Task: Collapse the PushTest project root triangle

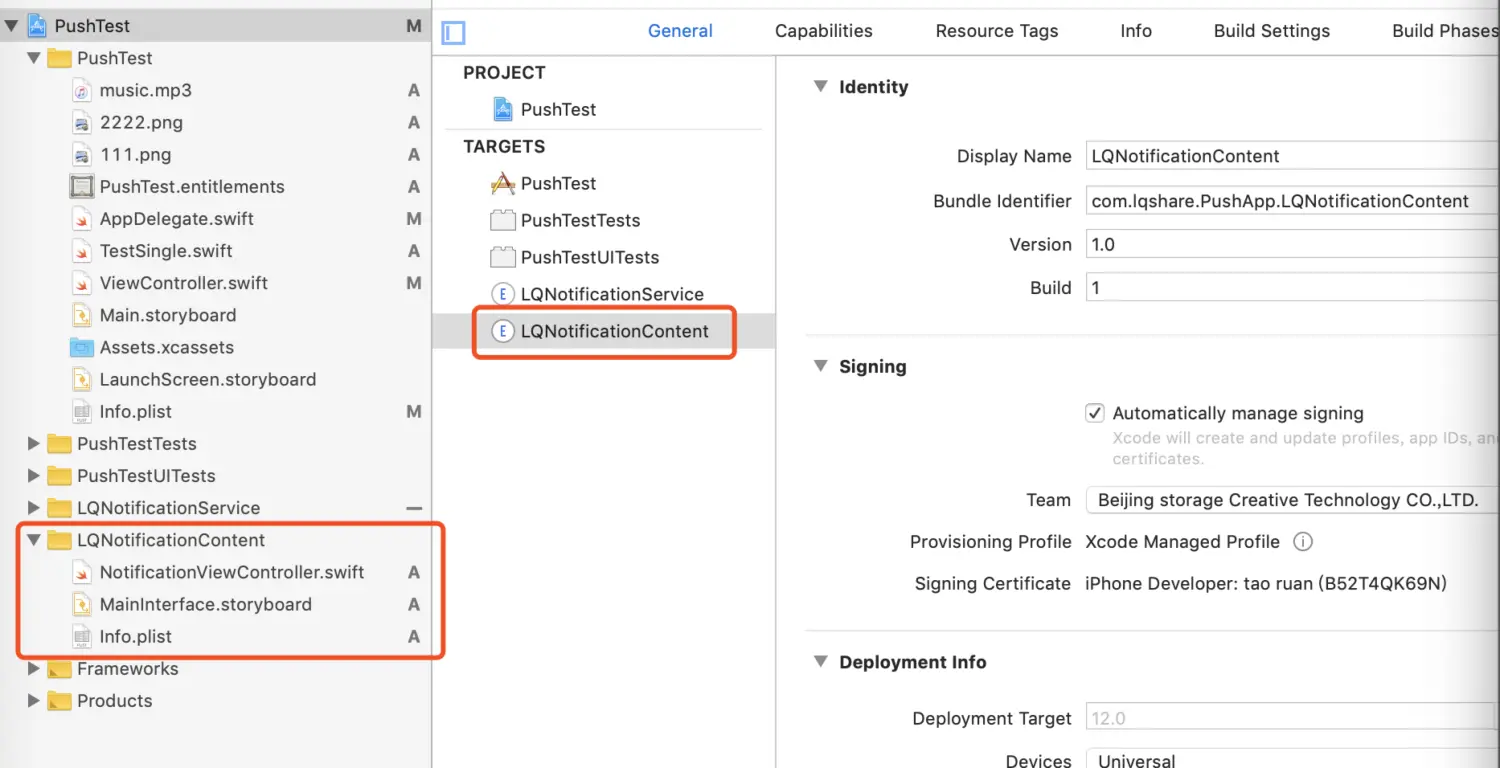Action: pyautogui.click(x=11, y=26)
